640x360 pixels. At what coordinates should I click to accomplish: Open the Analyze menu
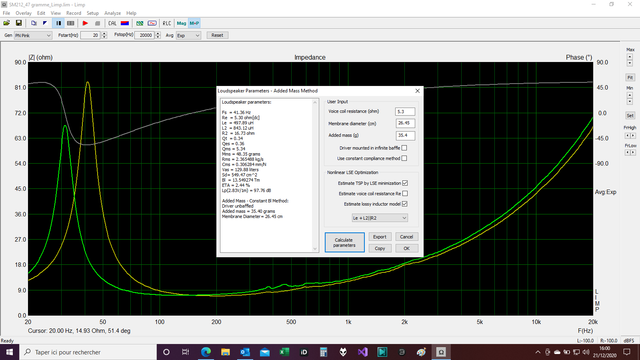click(112, 13)
